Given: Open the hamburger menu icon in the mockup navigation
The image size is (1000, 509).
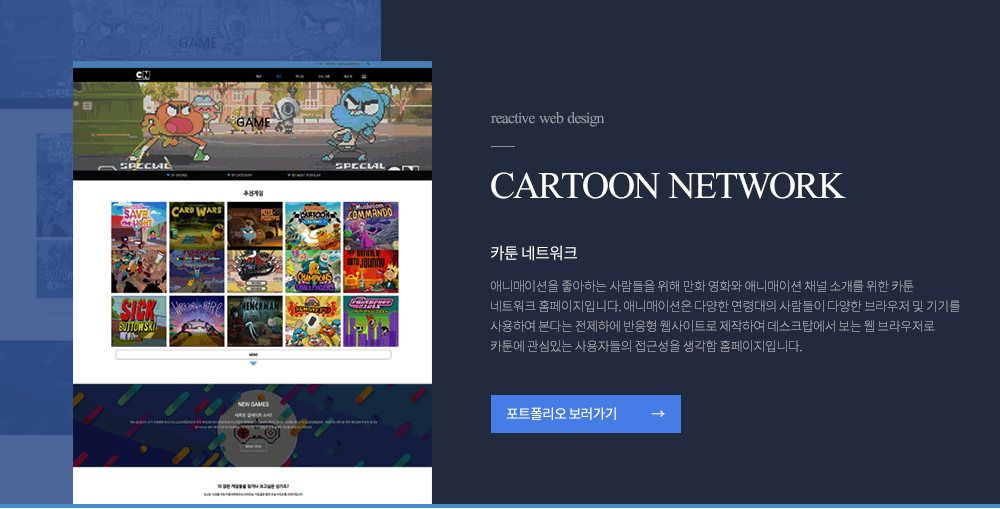Looking at the screenshot, I should coord(364,76).
